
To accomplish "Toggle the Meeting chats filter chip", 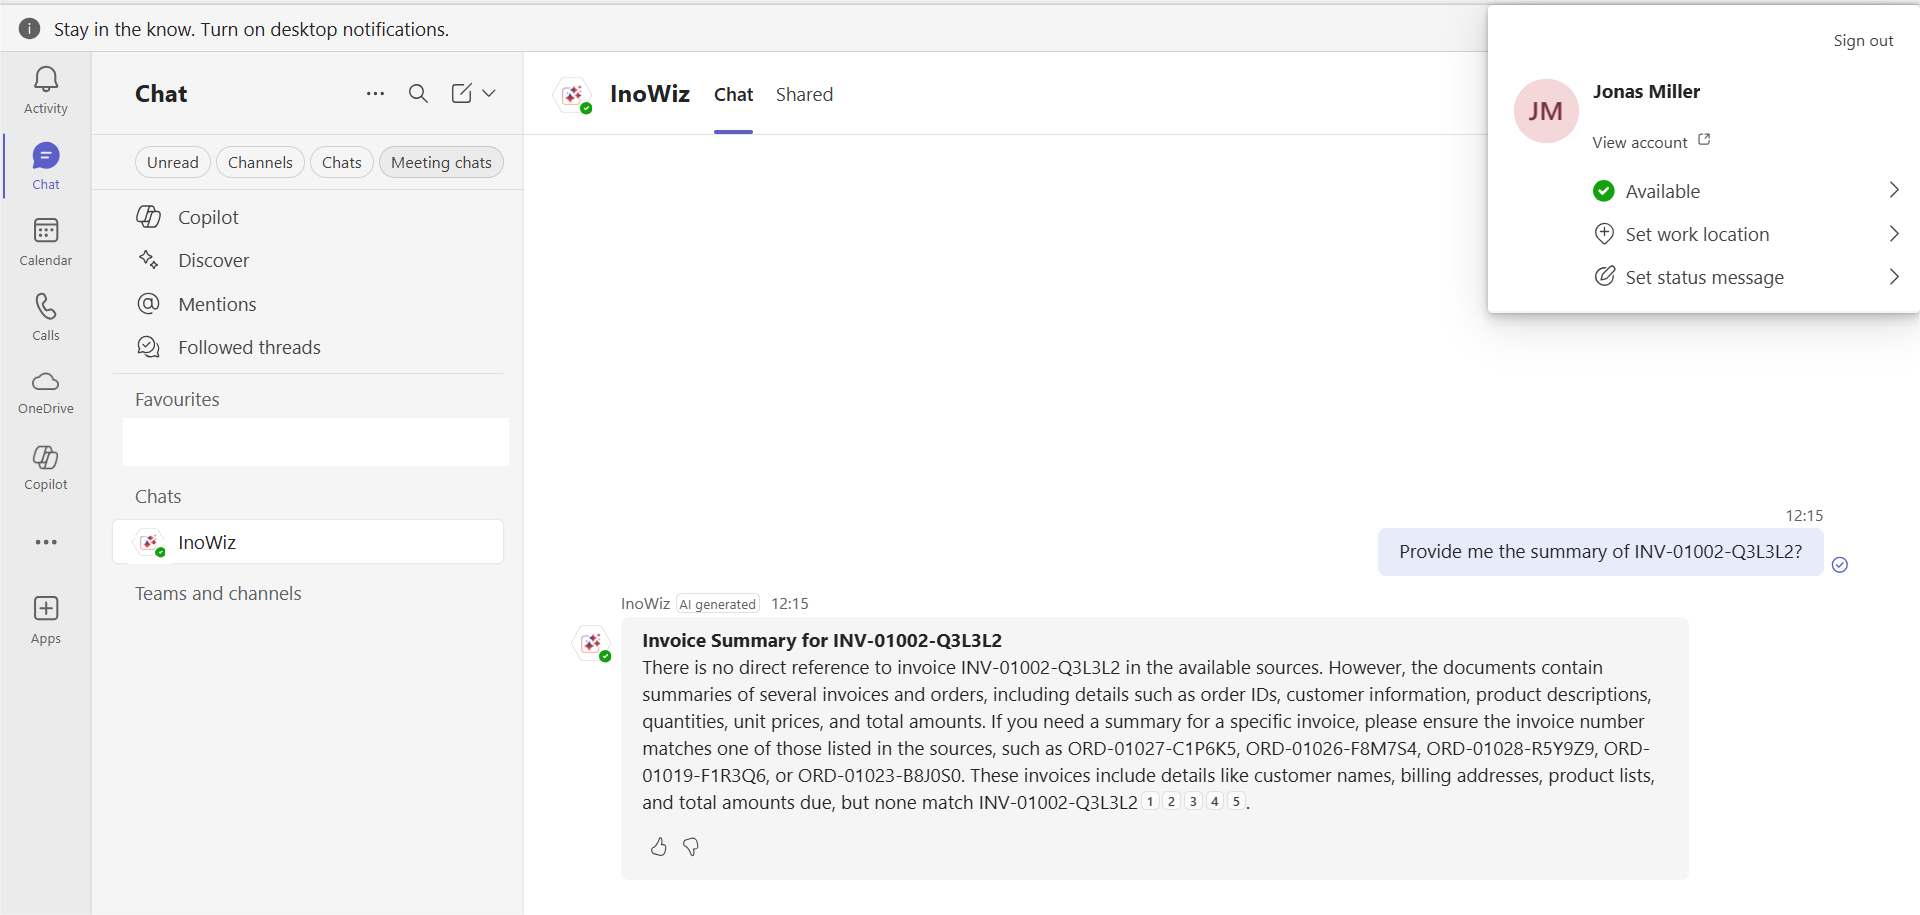I will click(x=441, y=162).
